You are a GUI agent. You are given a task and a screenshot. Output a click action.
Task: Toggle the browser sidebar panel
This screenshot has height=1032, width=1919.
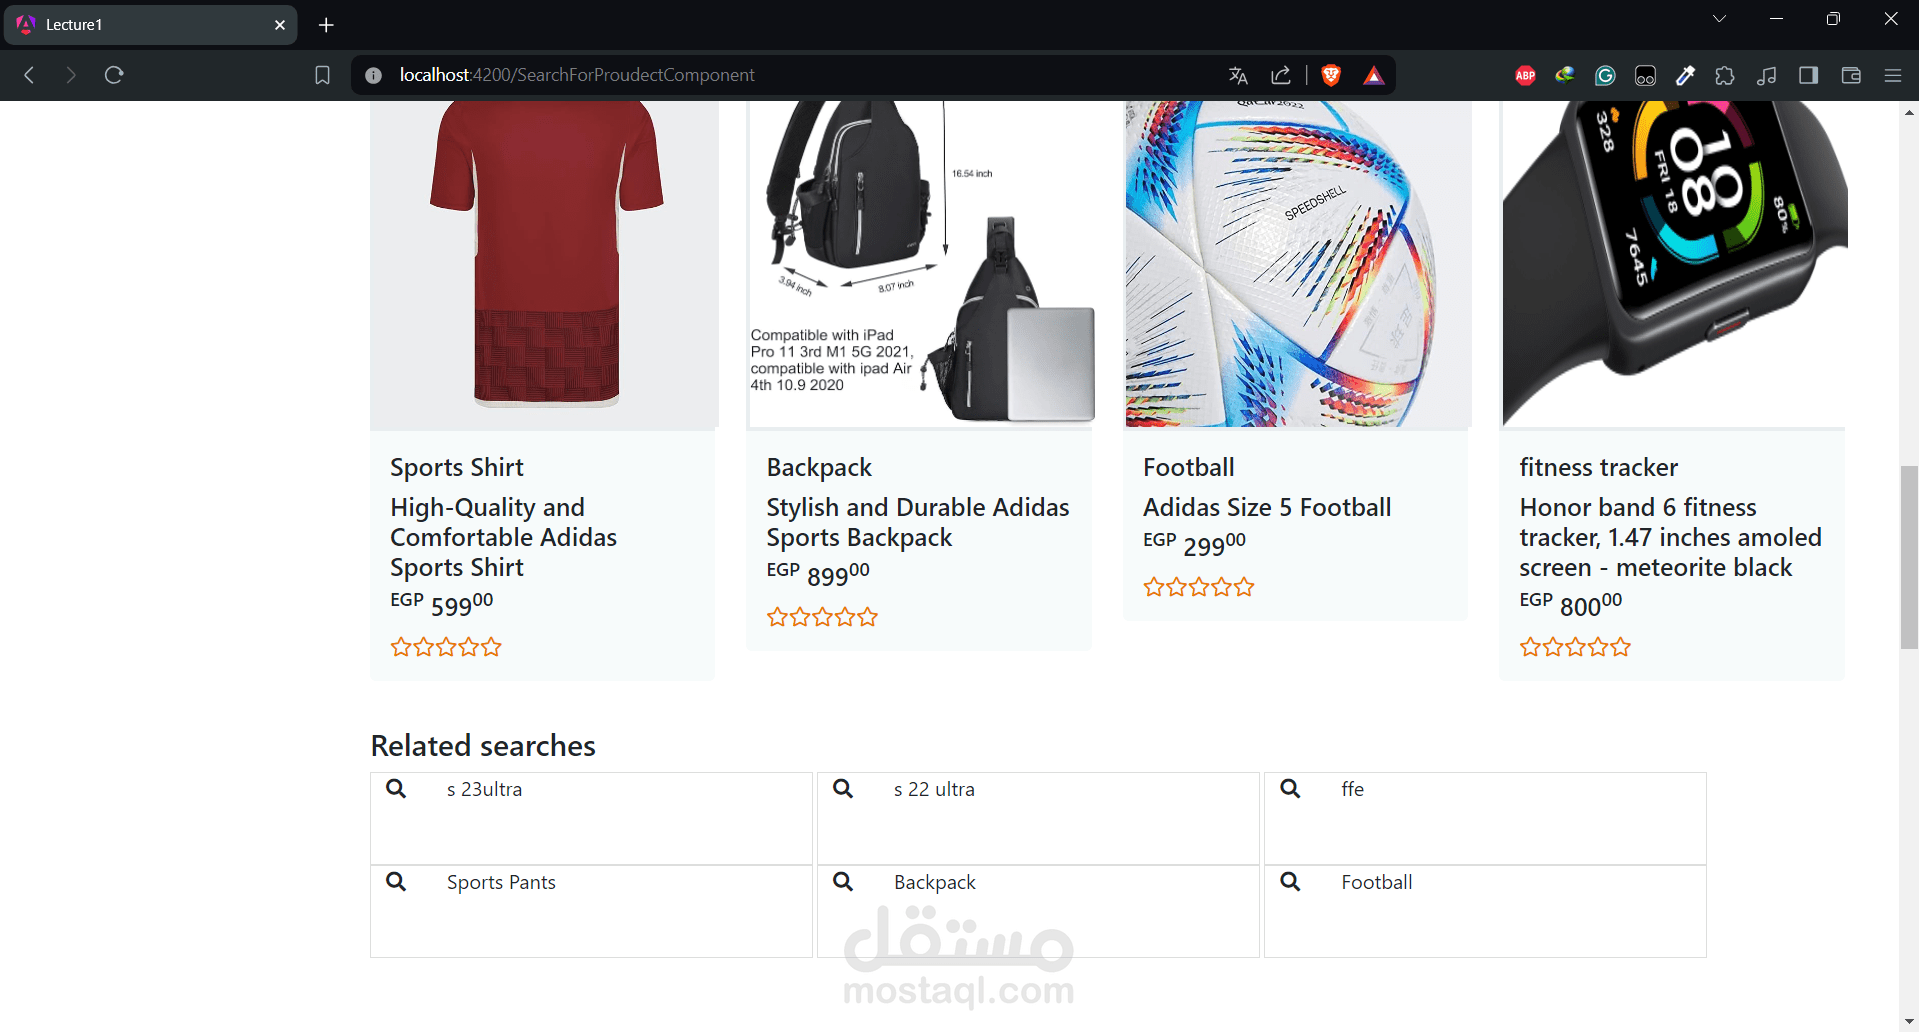tap(1808, 75)
